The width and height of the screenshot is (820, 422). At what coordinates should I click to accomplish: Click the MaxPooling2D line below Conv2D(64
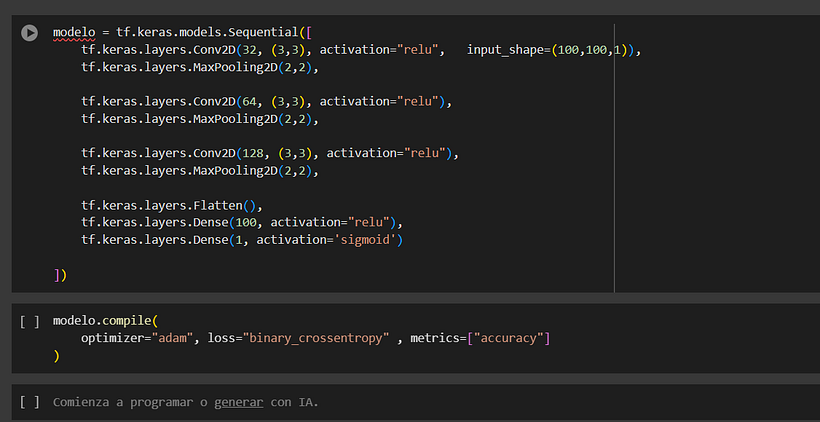pyautogui.click(x=200, y=119)
